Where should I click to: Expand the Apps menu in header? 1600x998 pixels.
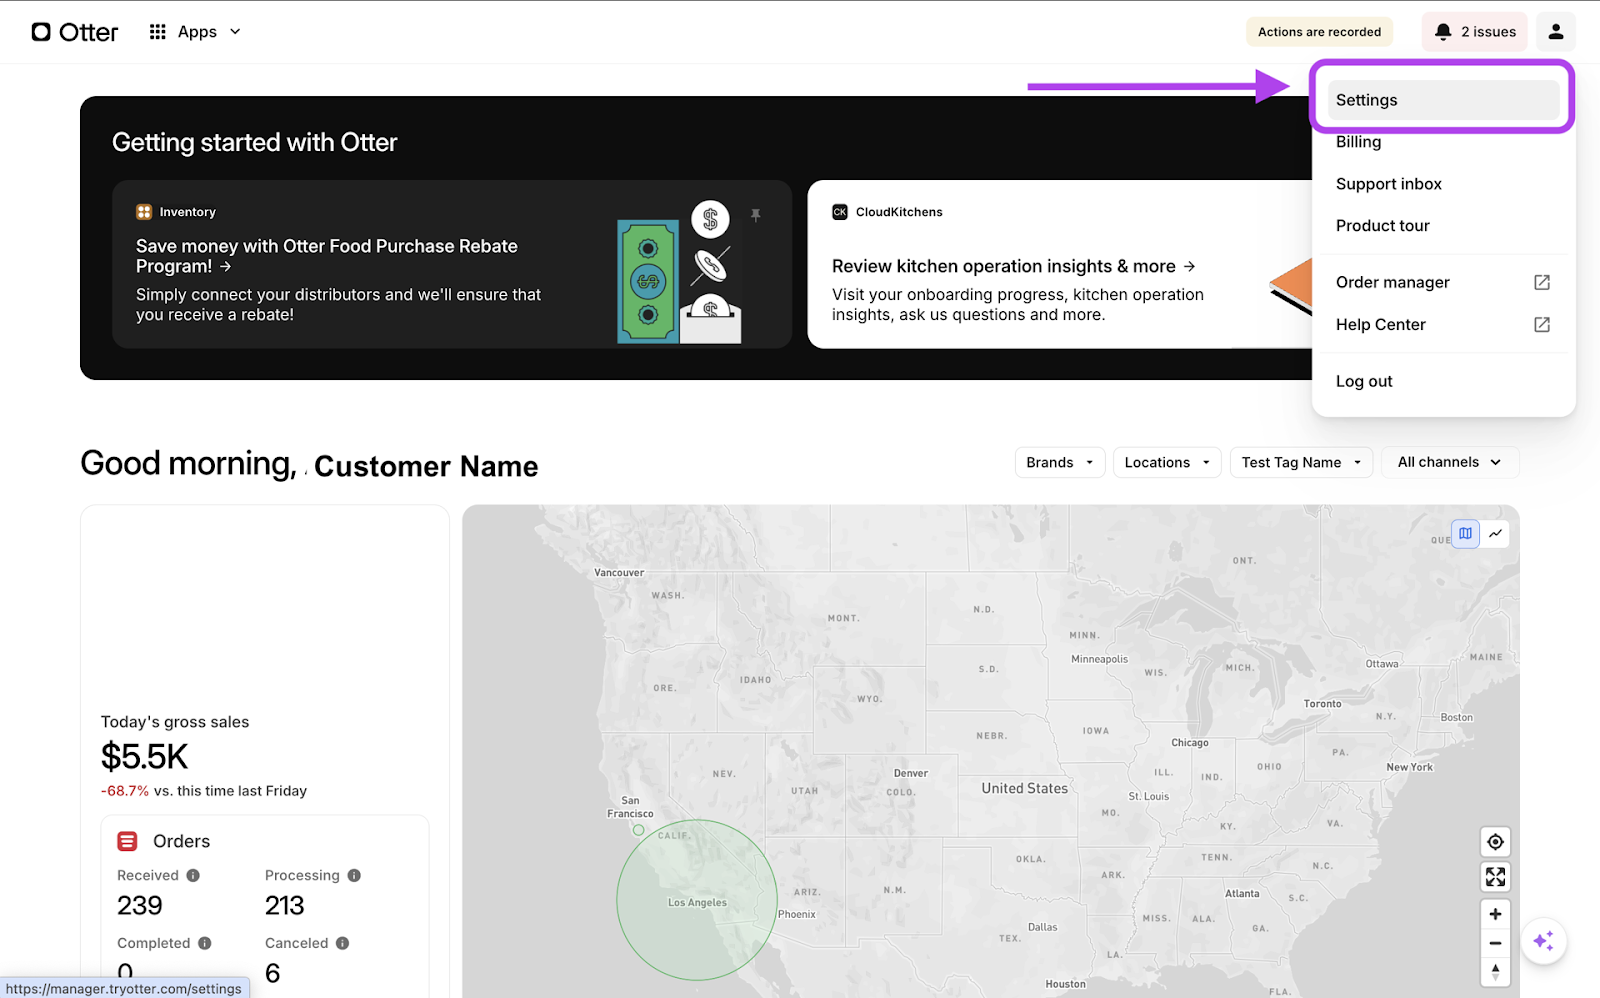point(196,32)
